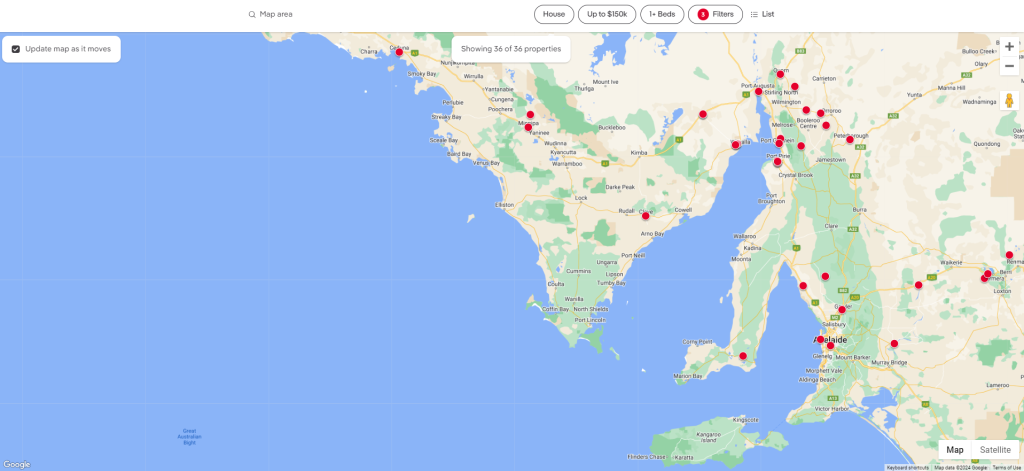Select the property marker near Waikerie
The image size is (1024, 471).
pos(918,285)
